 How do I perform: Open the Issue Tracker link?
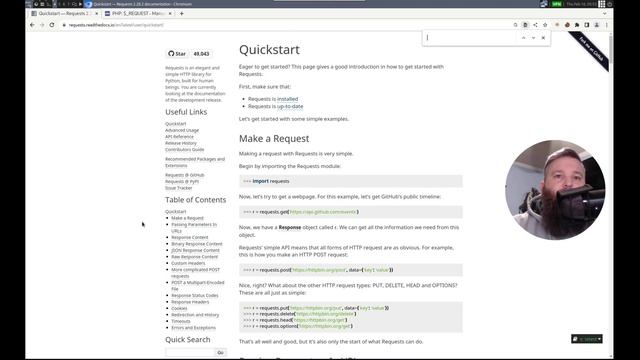179,188
